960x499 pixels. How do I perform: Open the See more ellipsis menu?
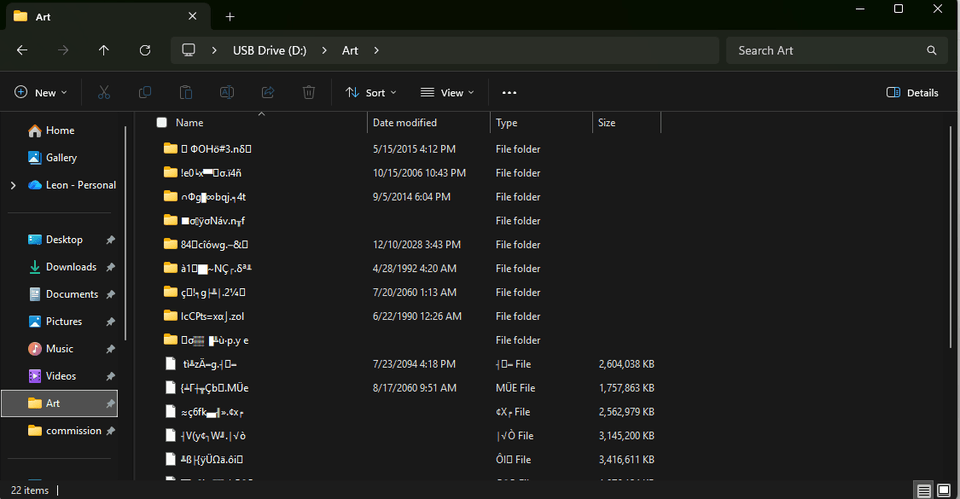pyautogui.click(x=509, y=92)
